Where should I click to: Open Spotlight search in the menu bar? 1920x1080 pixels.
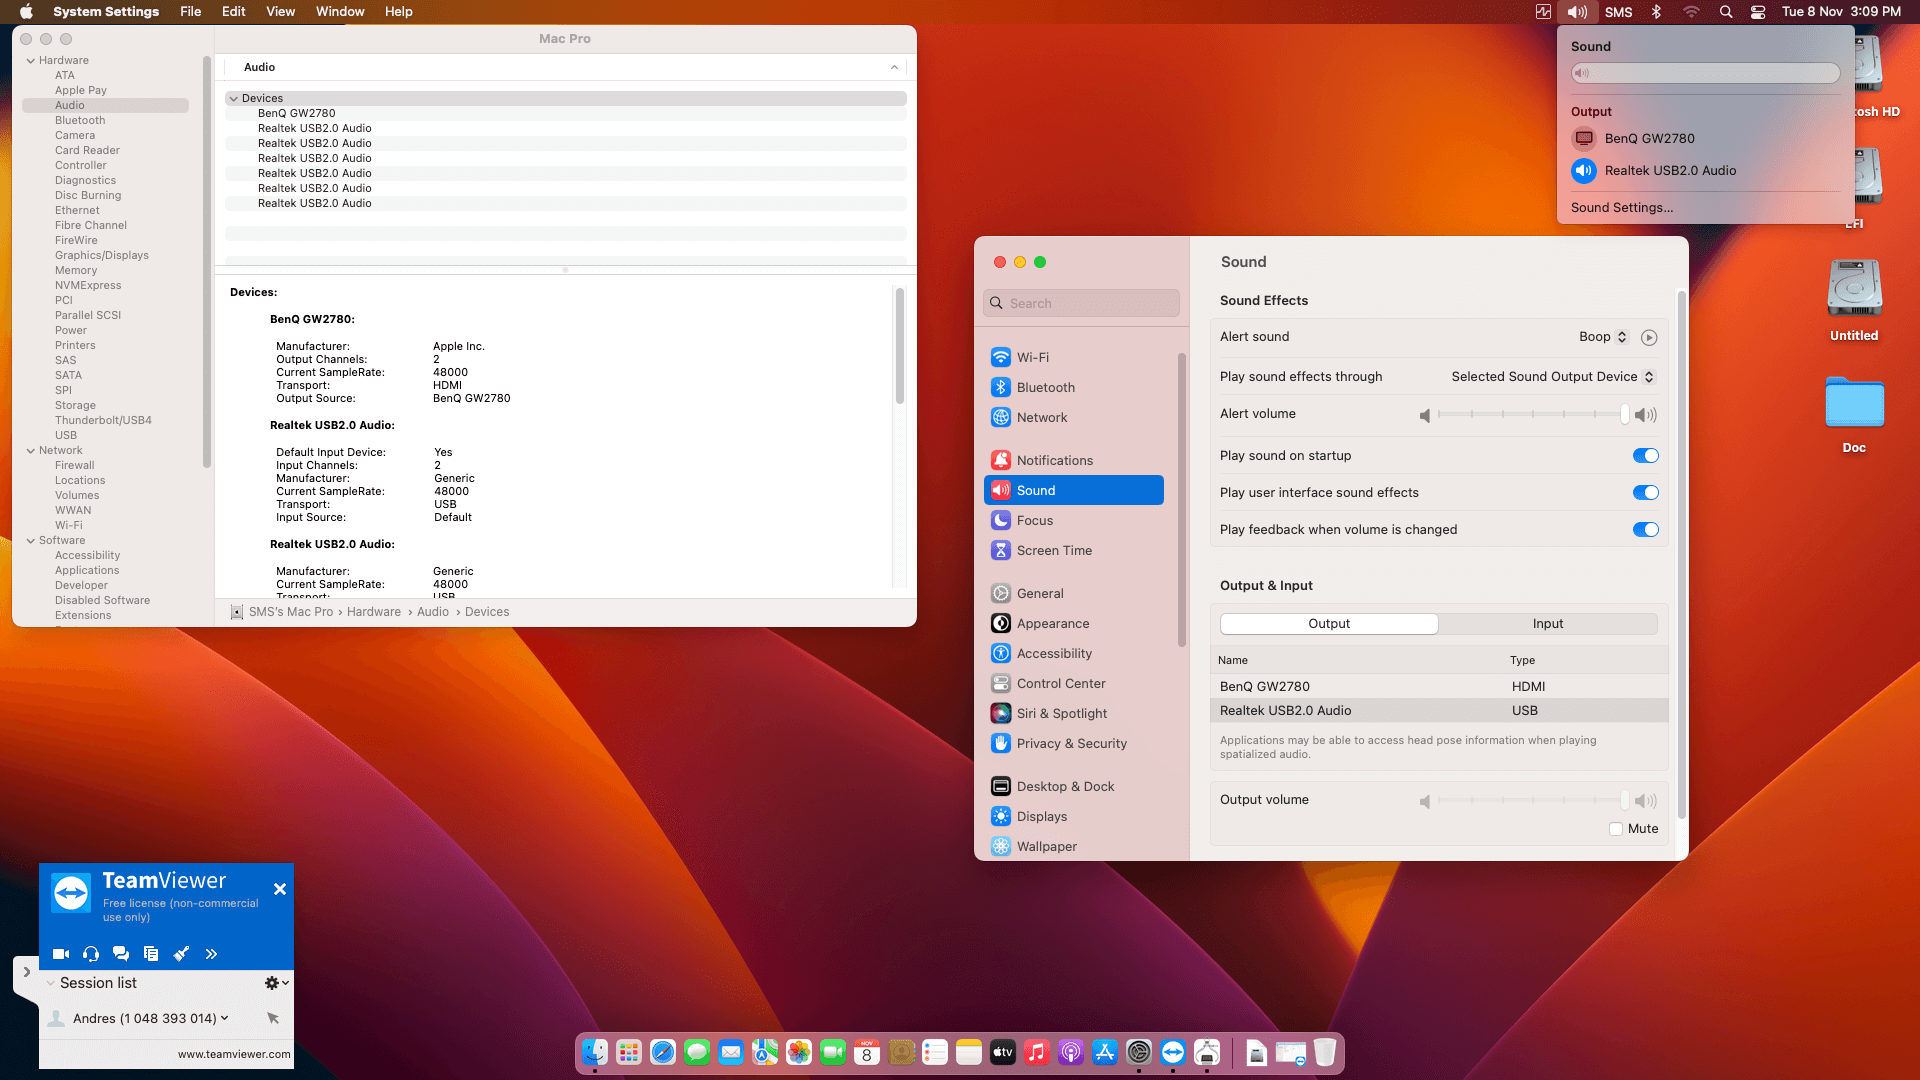click(1726, 12)
